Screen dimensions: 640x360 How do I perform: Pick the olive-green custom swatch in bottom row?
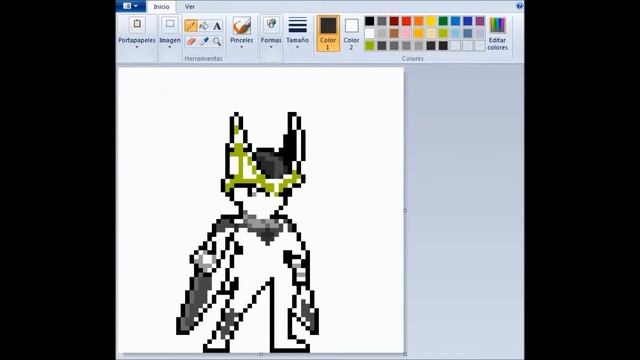pos(369,46)
